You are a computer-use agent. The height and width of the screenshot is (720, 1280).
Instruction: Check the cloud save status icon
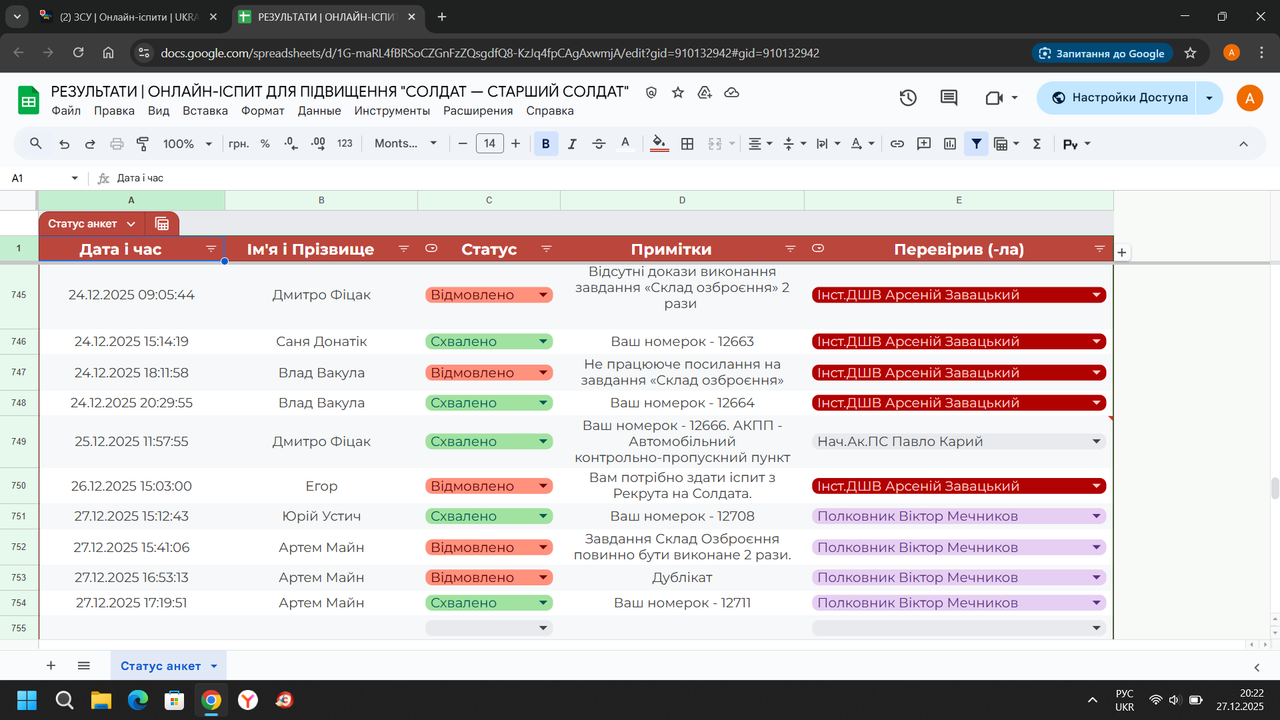coord(731,92)
